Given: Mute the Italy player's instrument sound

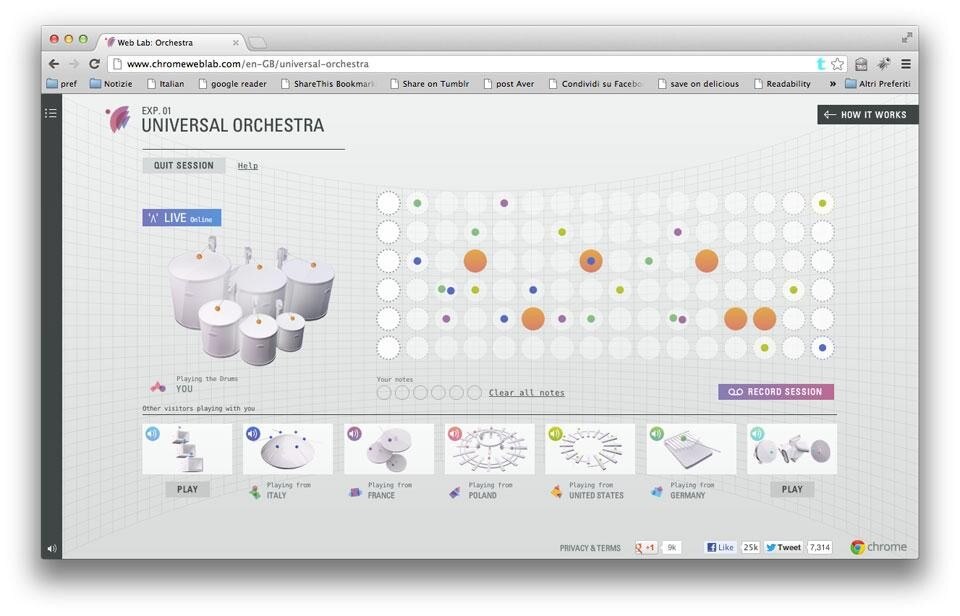Looking at the screenshot, I should coord(253,434).
